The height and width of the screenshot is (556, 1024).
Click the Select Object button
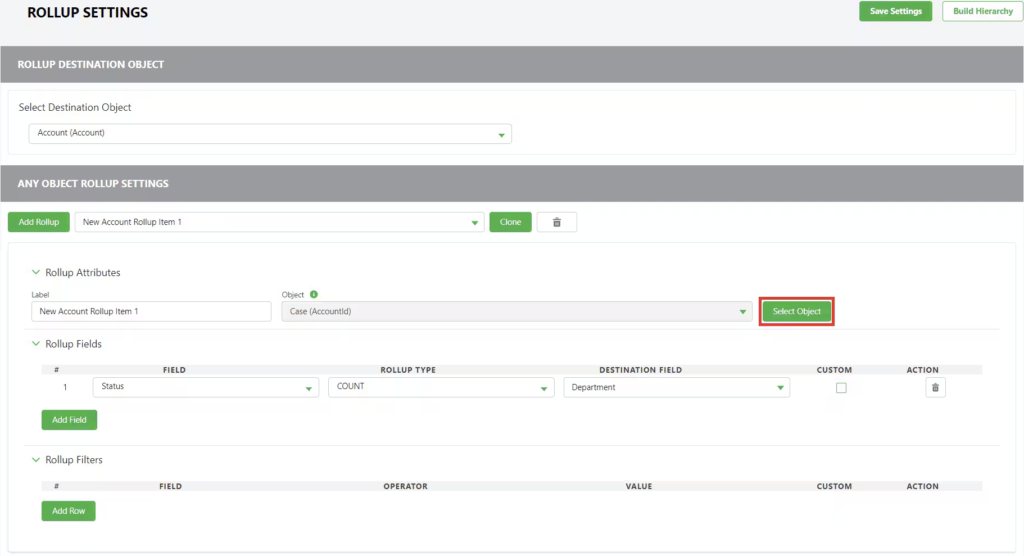tap(797, 312)
